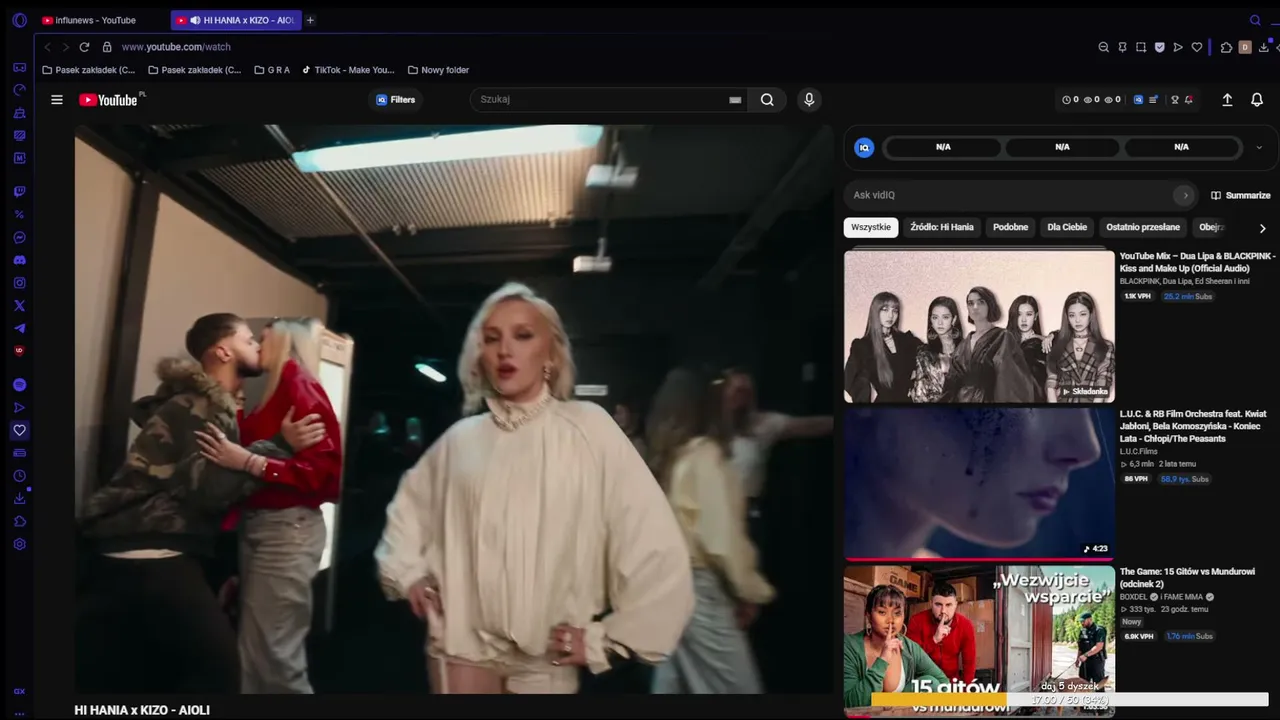Click the YouTube search magnifier button
The width and height of the screenshot is (1280, 720).
point(767,100)
